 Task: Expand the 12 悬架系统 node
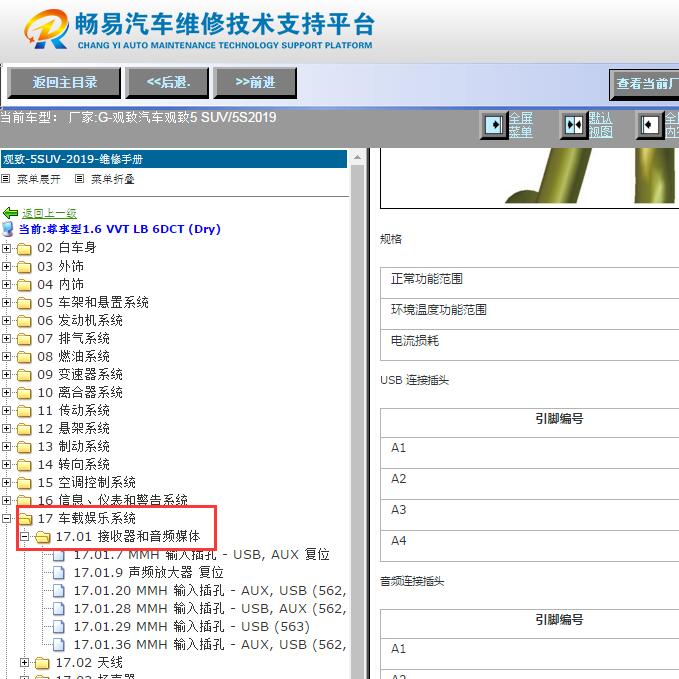click(6, 428)
